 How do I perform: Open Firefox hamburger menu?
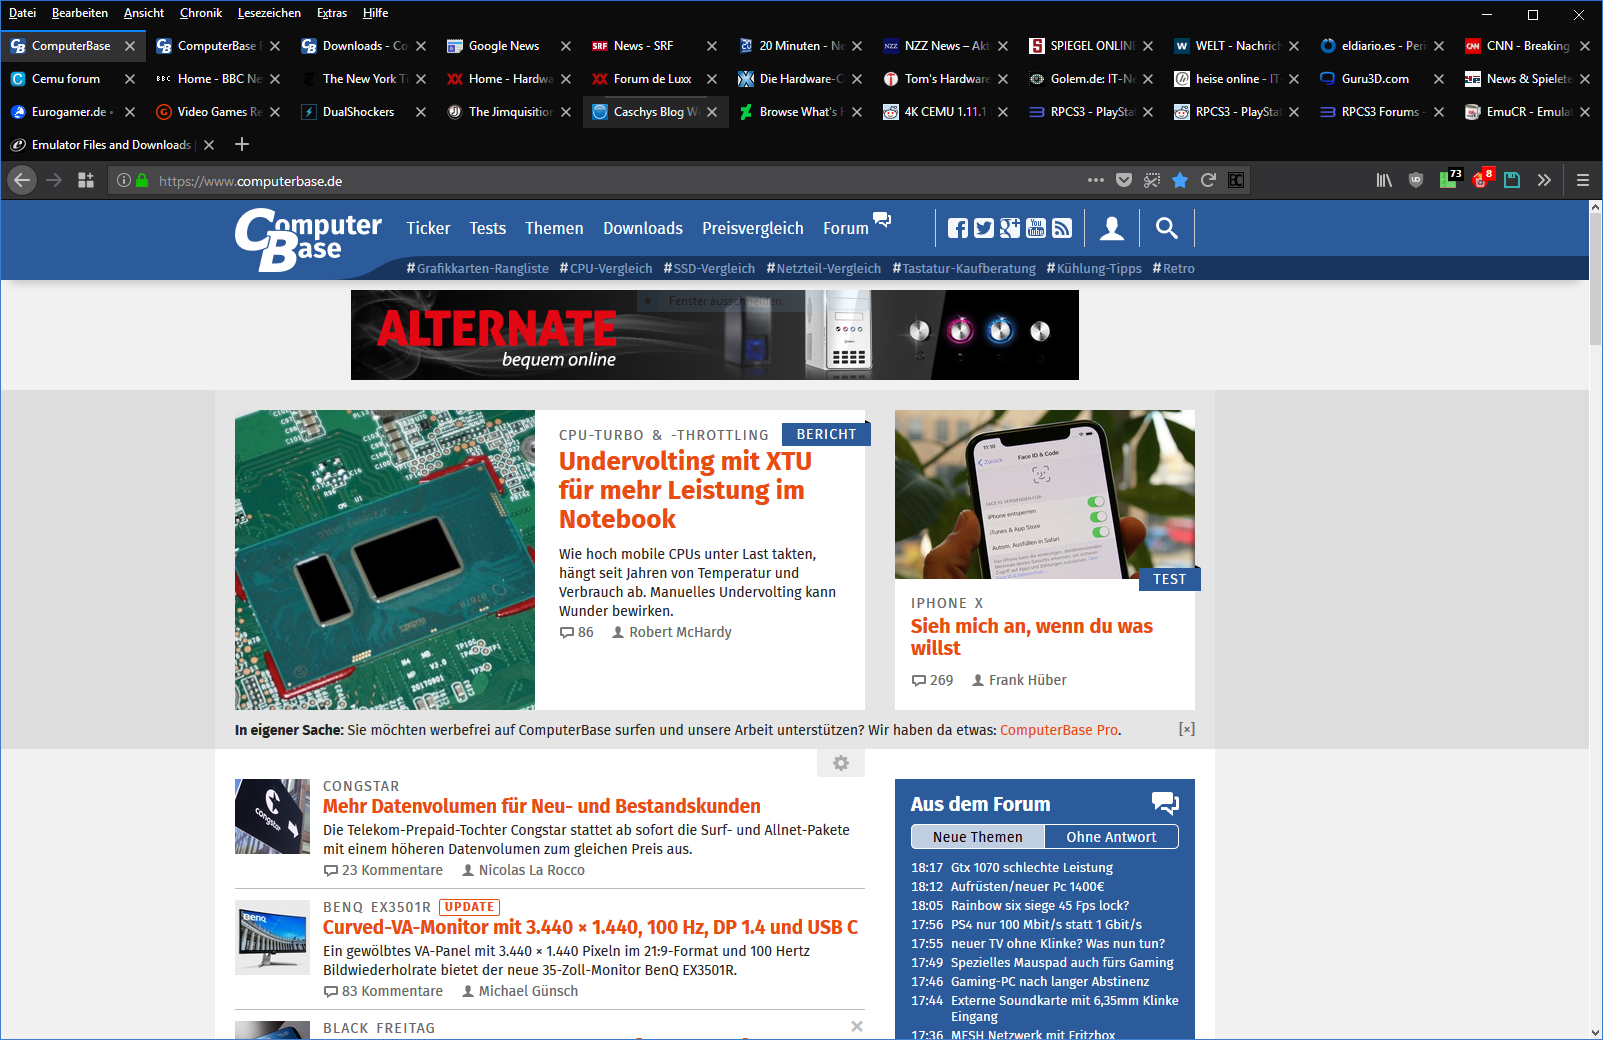pos(1583,180)
